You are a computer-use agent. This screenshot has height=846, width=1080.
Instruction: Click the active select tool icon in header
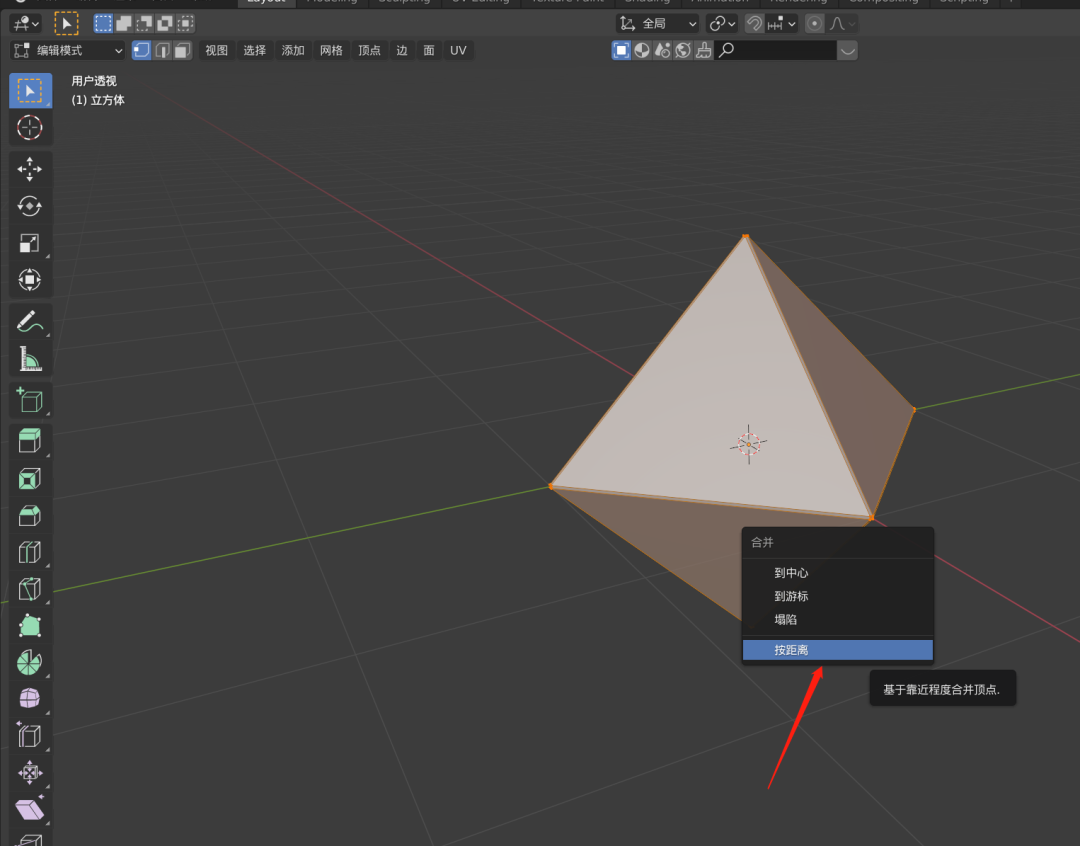pos(66,24)
